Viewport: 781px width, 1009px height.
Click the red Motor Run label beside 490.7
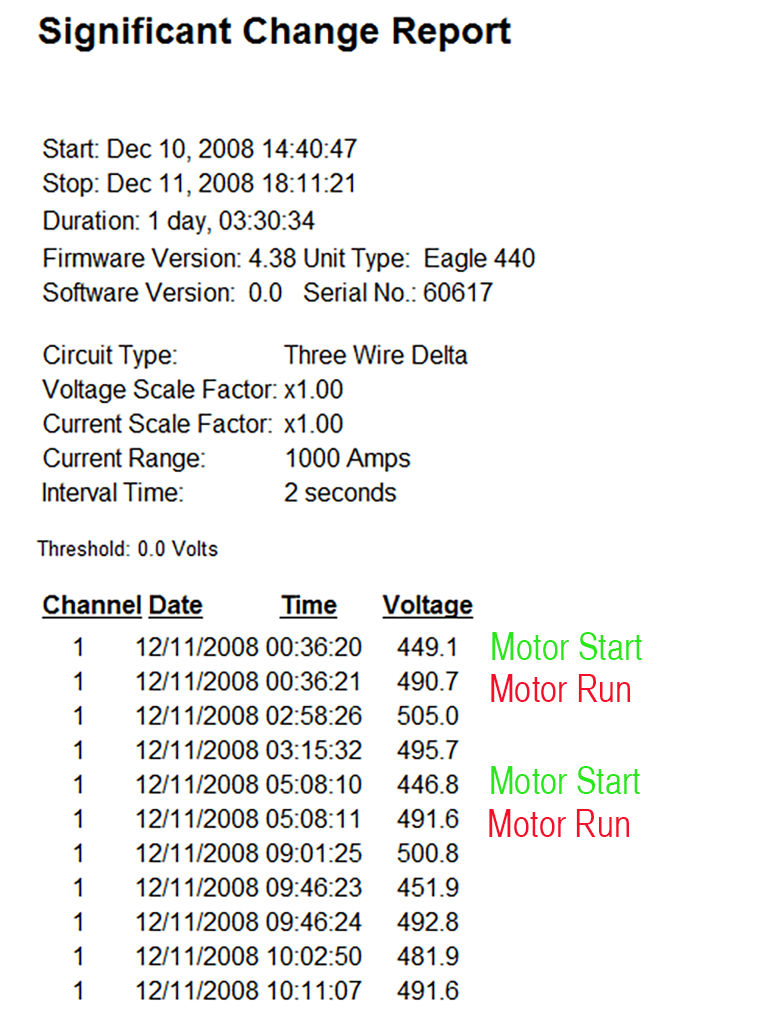coord(560,689)
